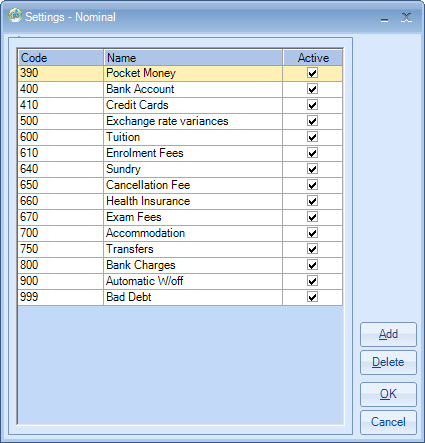Image resolution: width=425 pixels, height=443 pixels.
Task: Select the Exchange rate variances name cell
Action: tap(193, 121)
